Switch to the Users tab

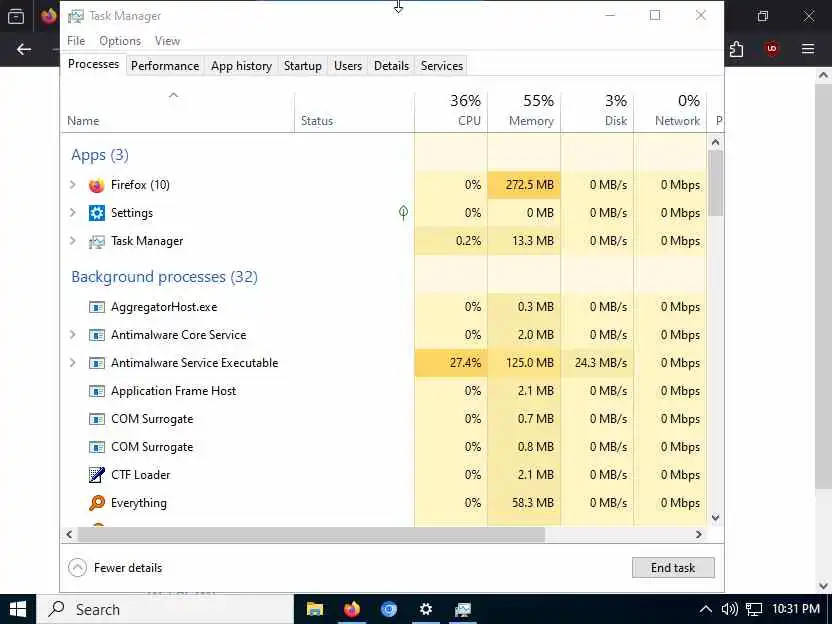[348, 66]
